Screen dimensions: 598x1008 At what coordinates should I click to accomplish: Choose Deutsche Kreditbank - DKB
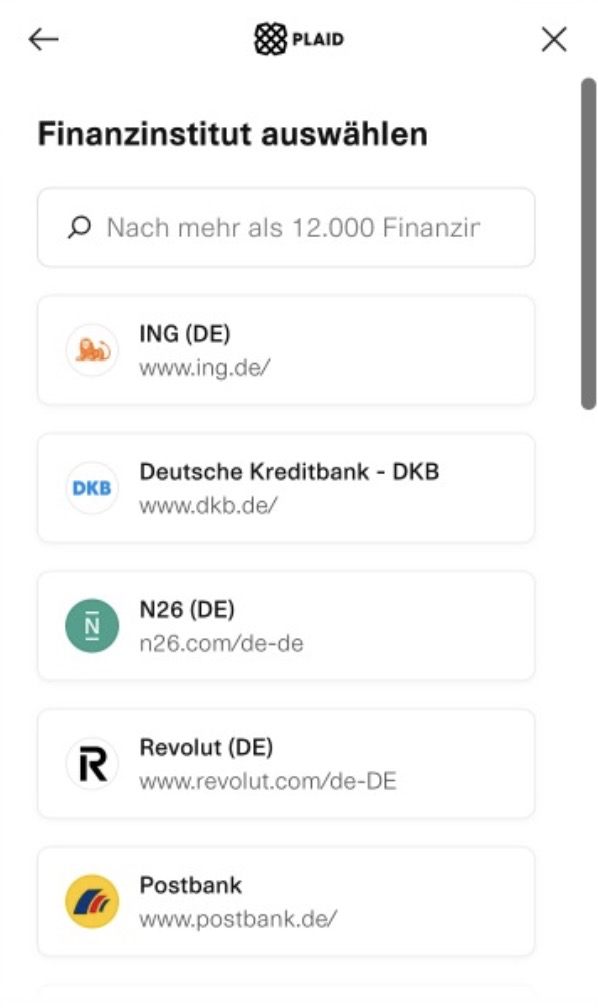[286, 488]
